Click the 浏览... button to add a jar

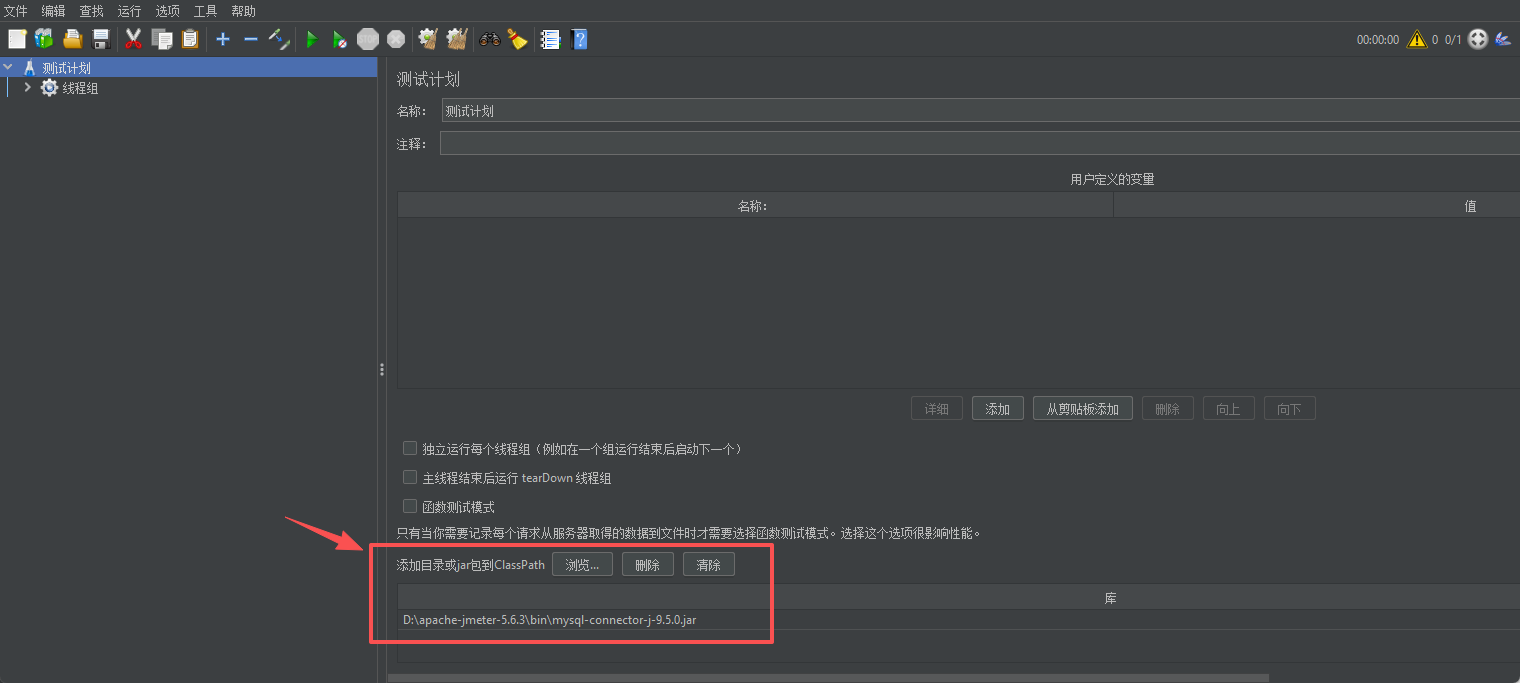(582, 563)
